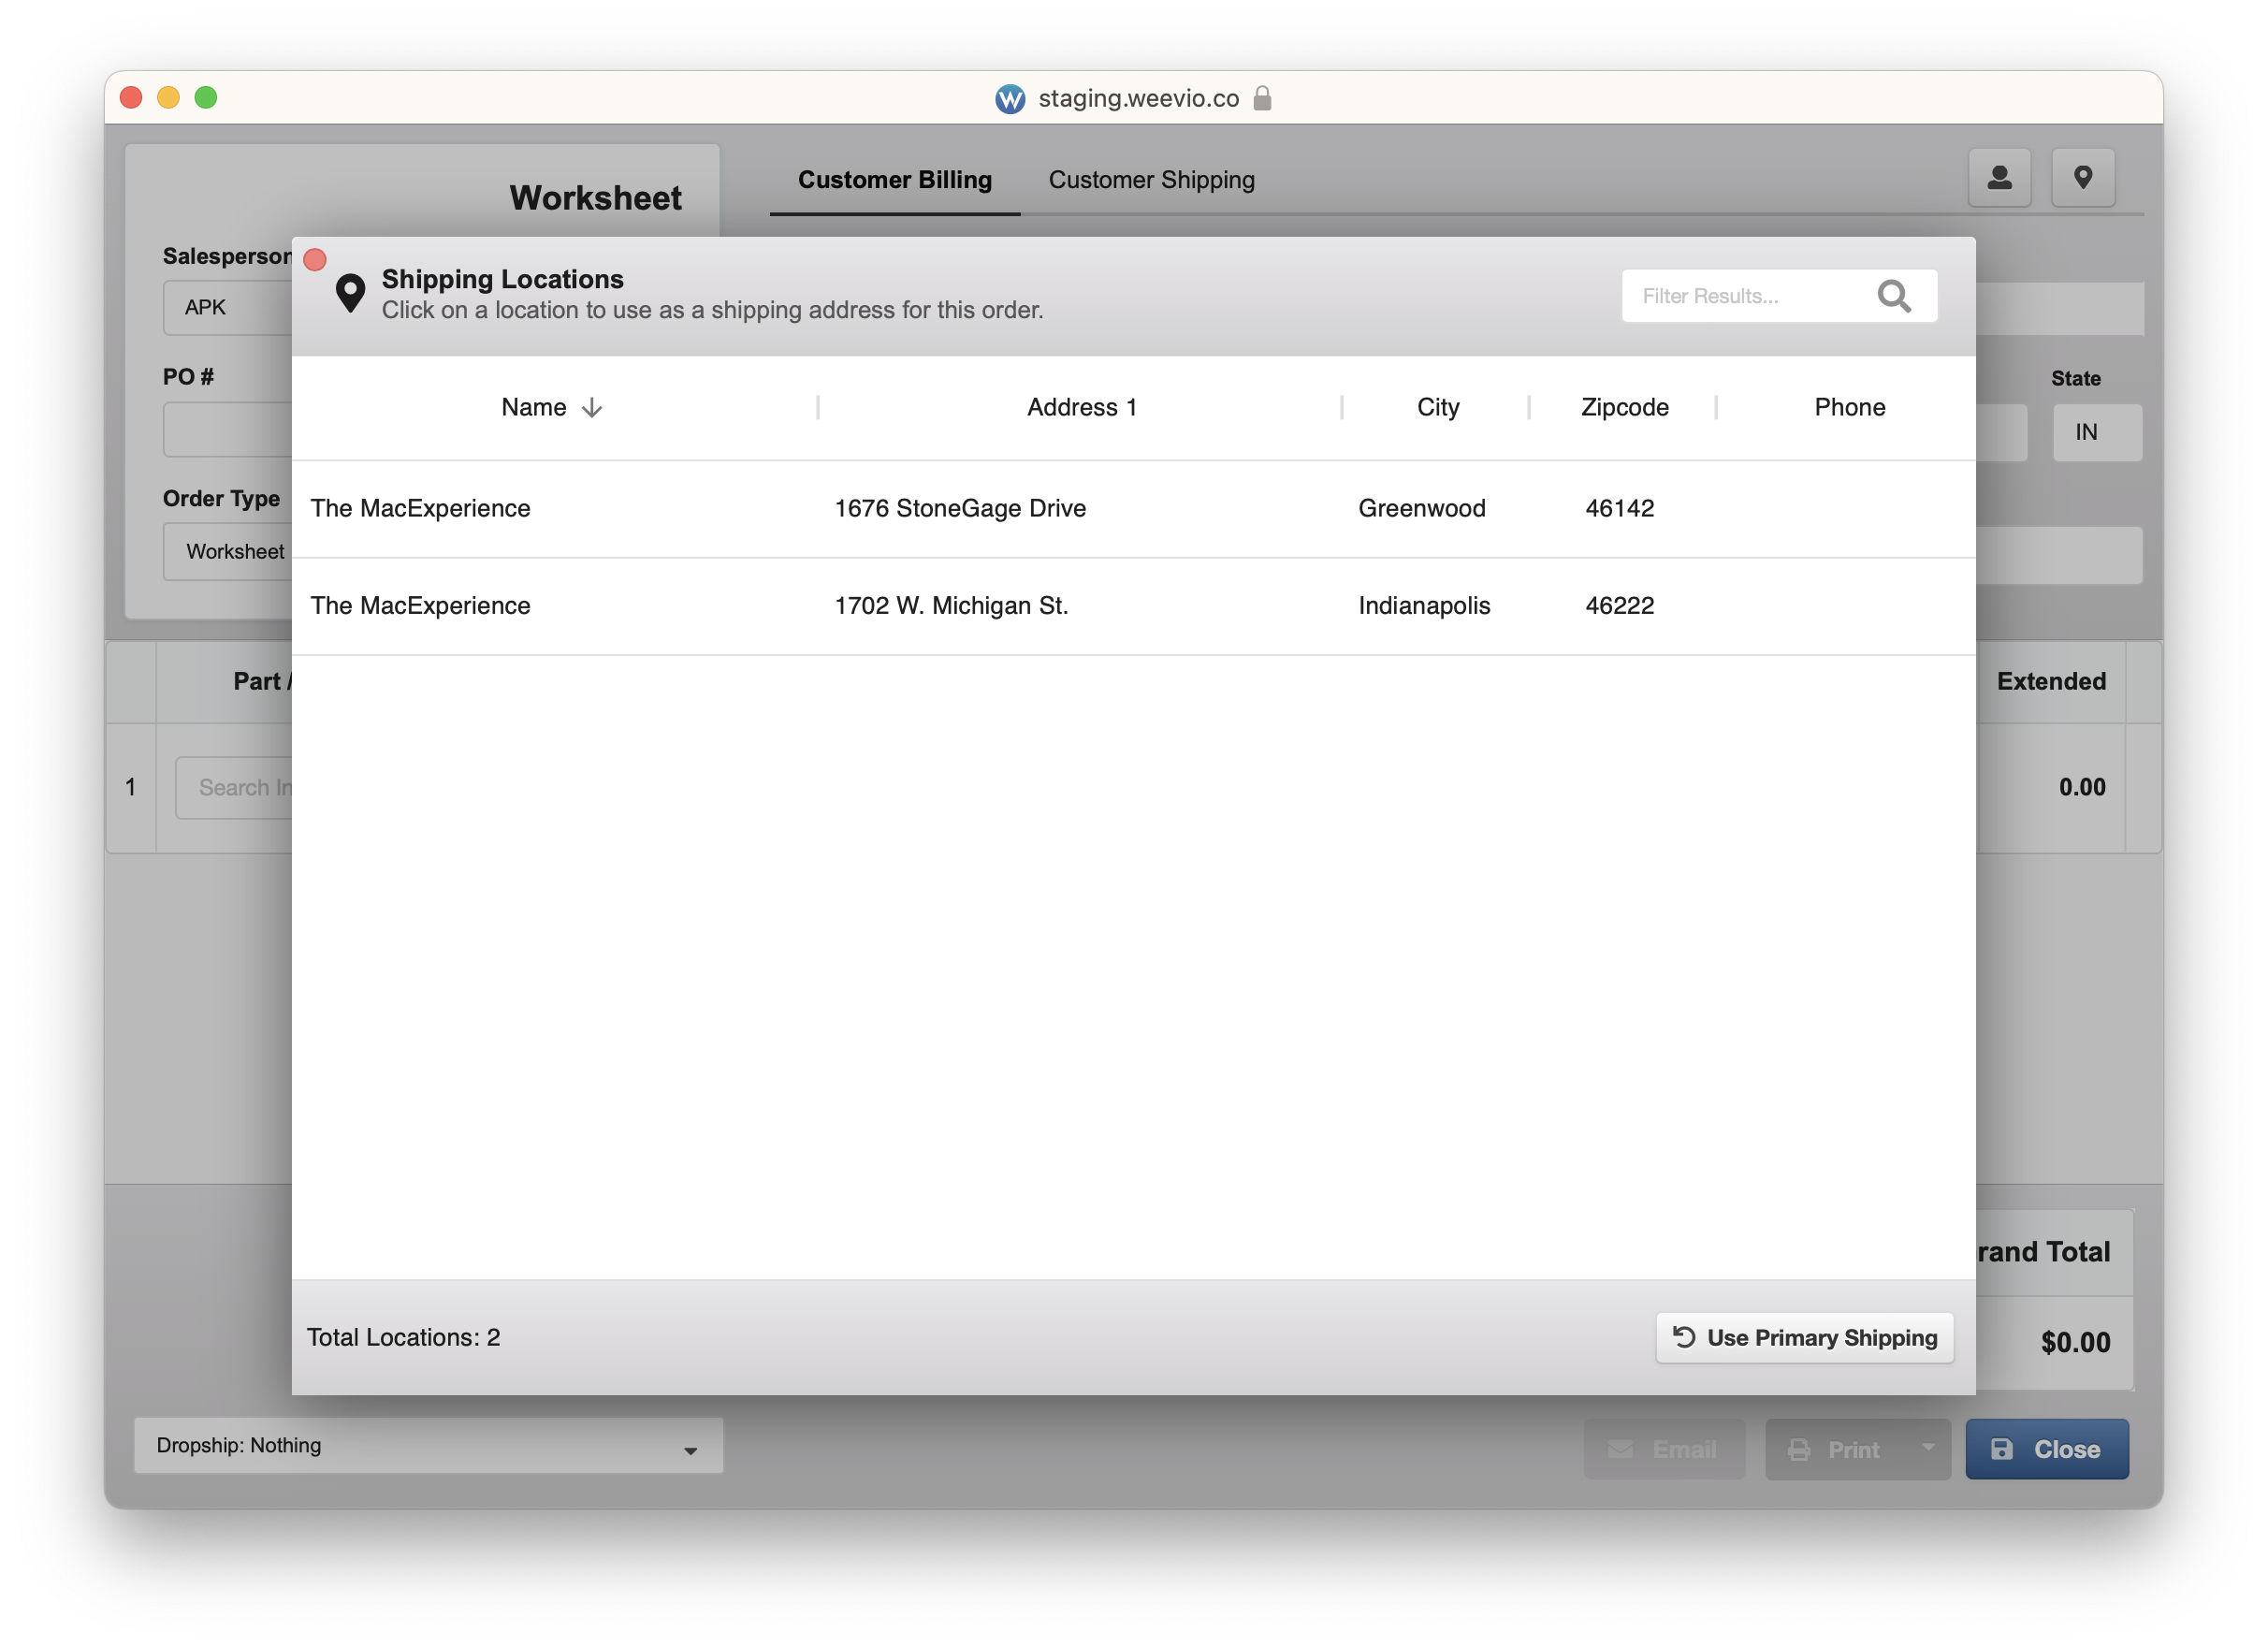Click the Name column sort arrow
The width and height of the screenshot is (2268, 1647).
(592, 408)
